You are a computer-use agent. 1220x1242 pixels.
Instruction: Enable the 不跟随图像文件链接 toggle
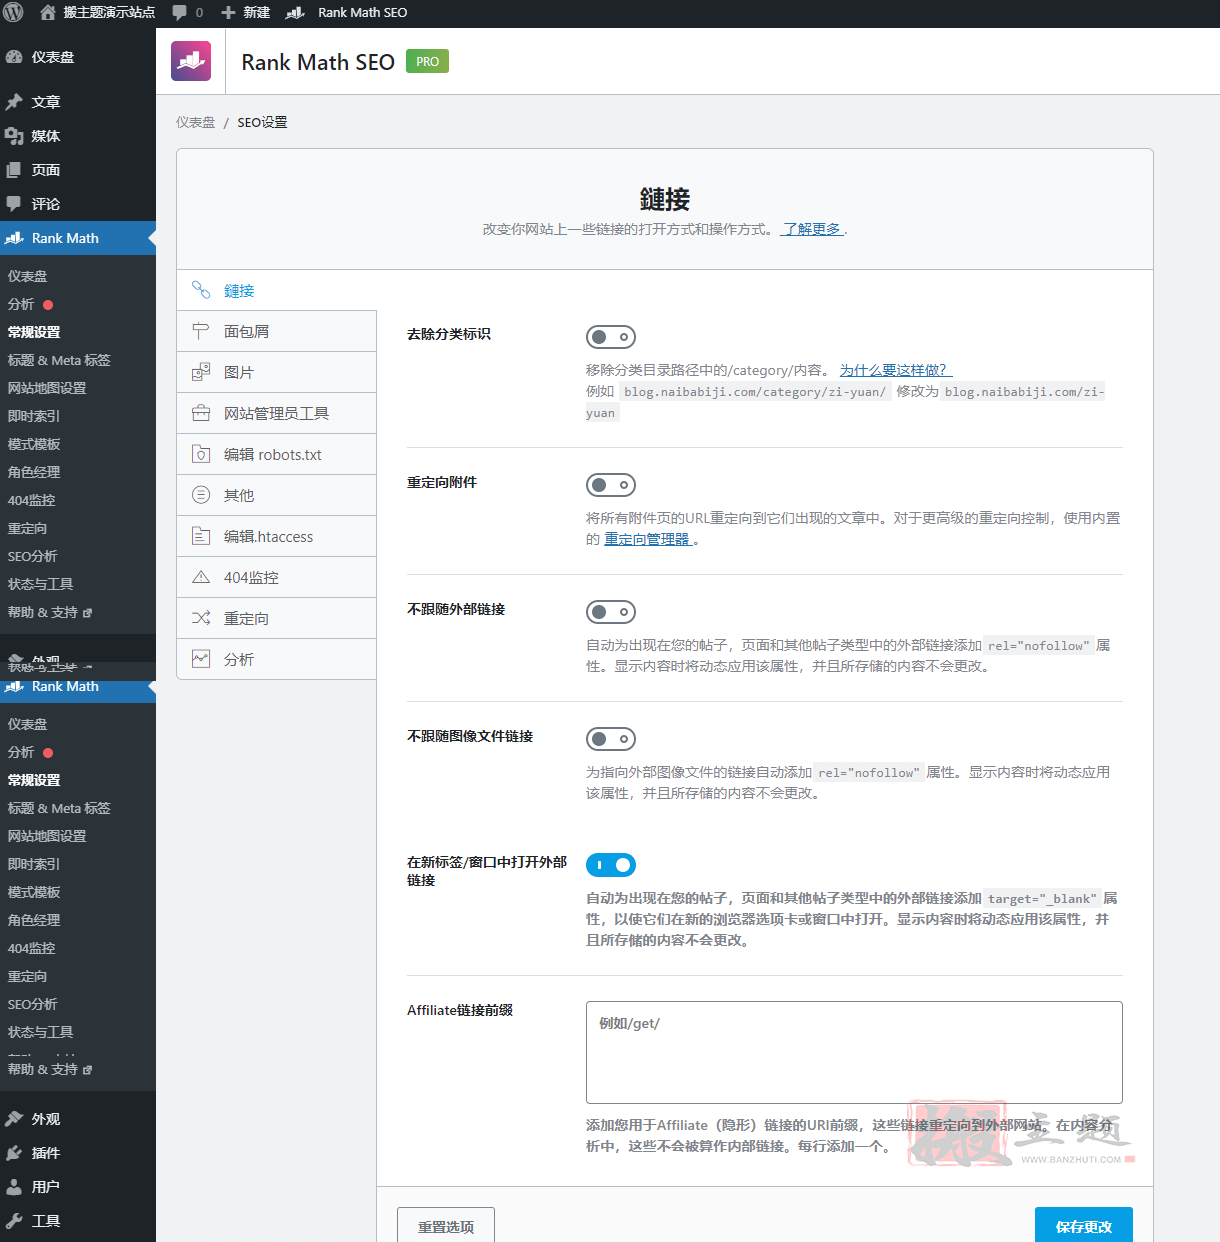[611, 739]
